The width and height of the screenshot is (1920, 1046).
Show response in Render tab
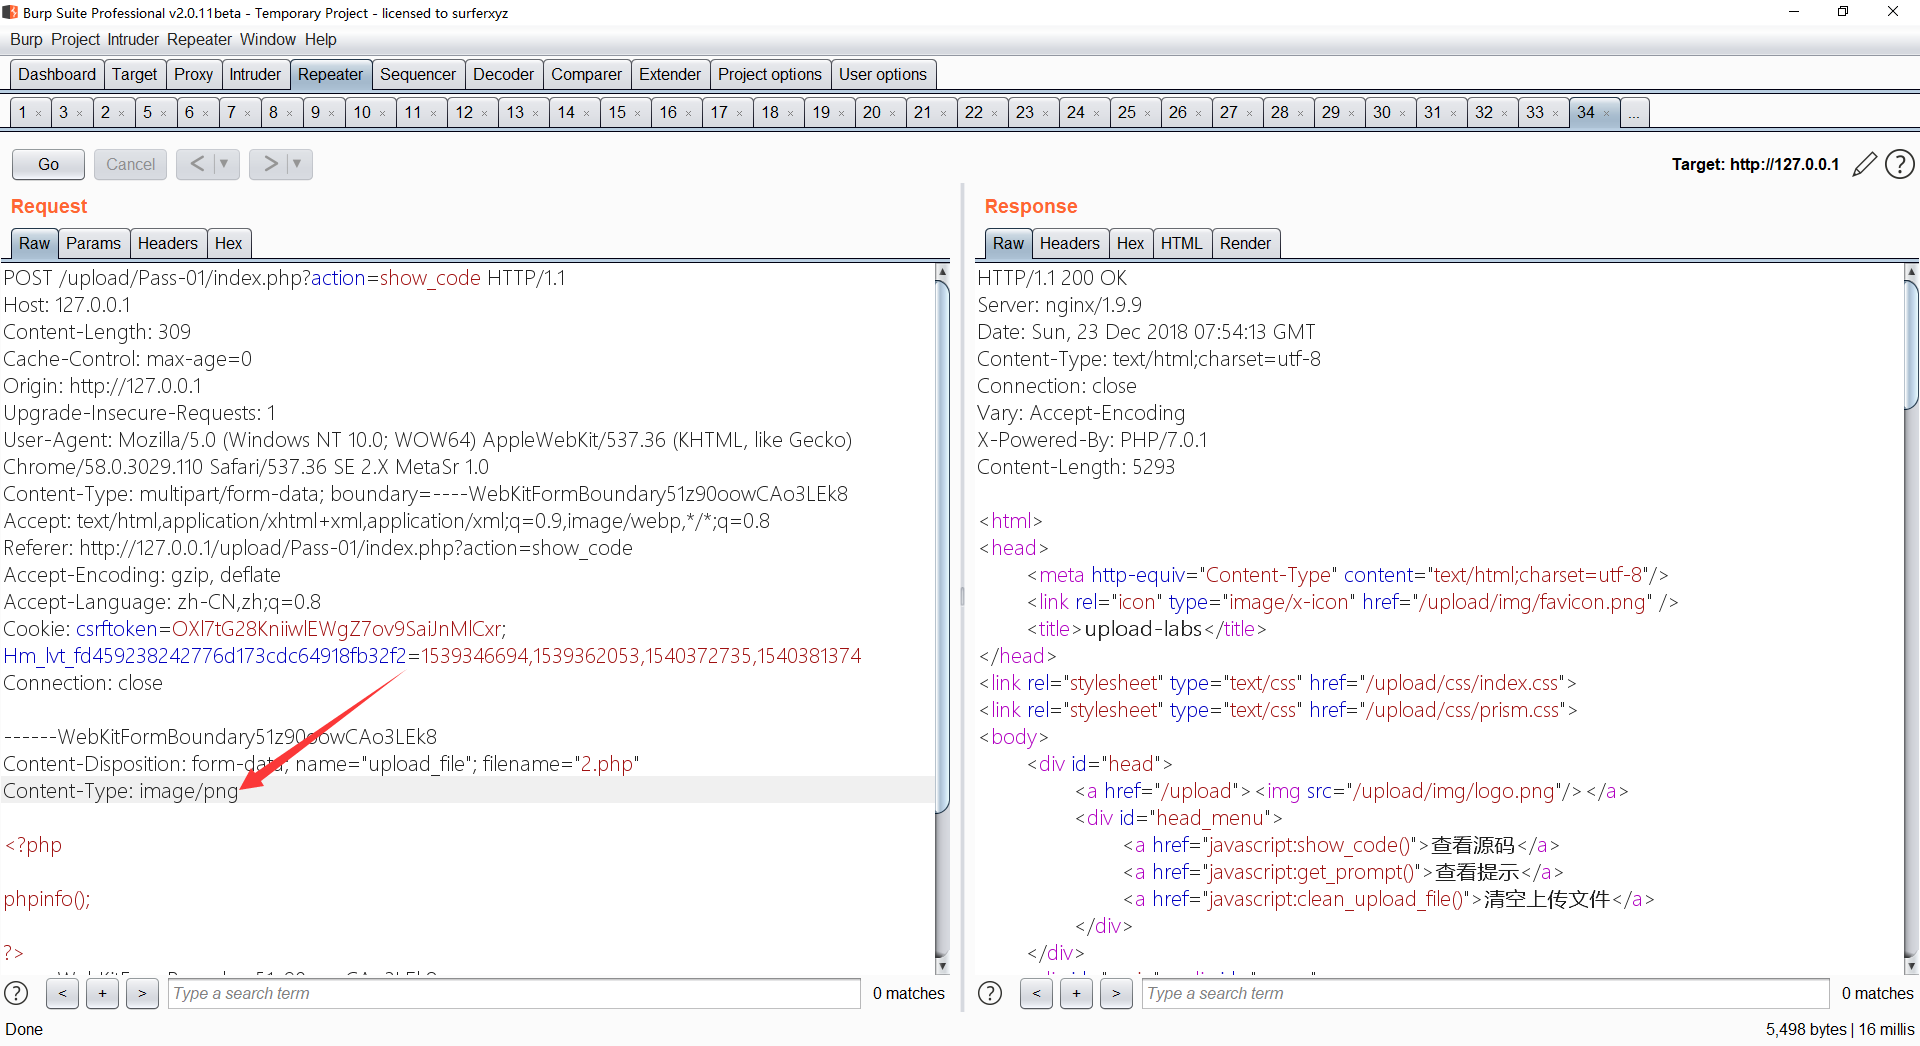1245,243
